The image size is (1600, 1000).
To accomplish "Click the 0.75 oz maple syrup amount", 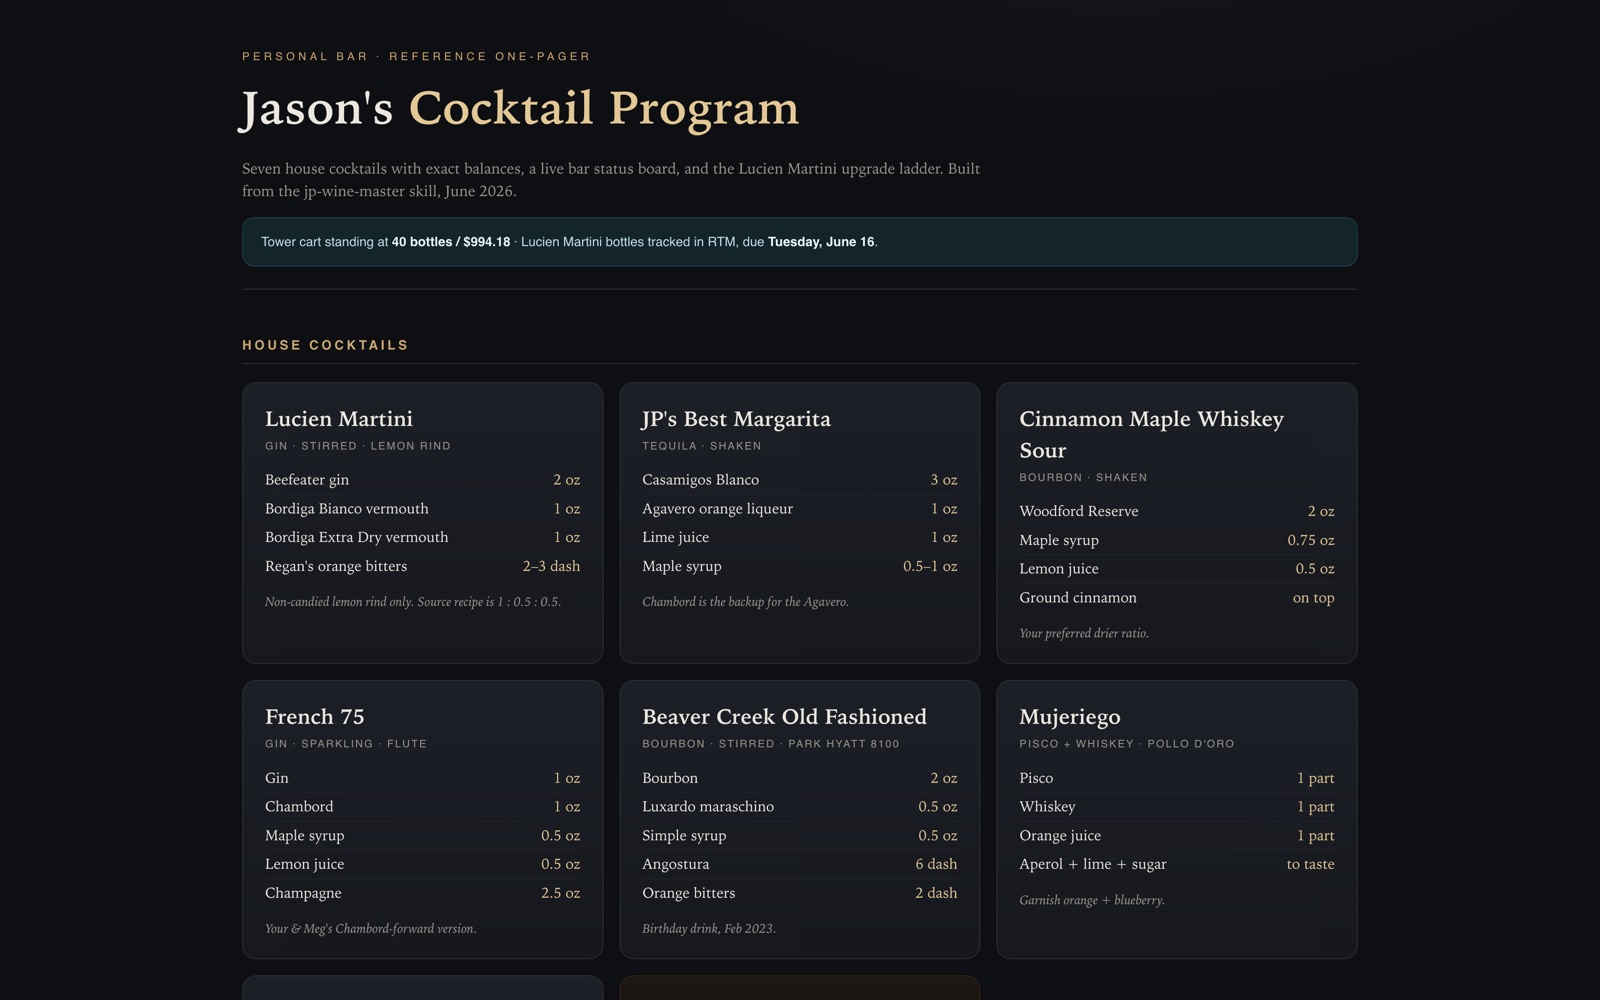I will (1310, 540).
